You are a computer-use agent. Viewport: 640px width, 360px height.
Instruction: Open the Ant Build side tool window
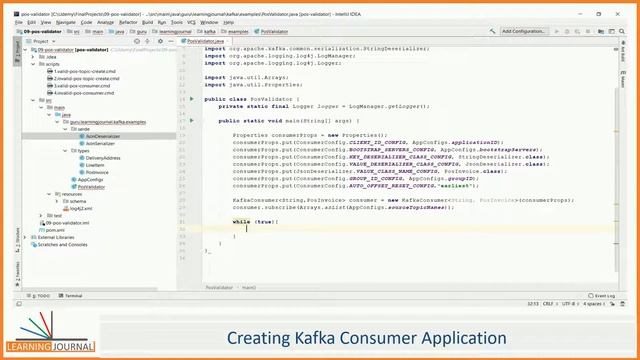(x=623, y=51)
